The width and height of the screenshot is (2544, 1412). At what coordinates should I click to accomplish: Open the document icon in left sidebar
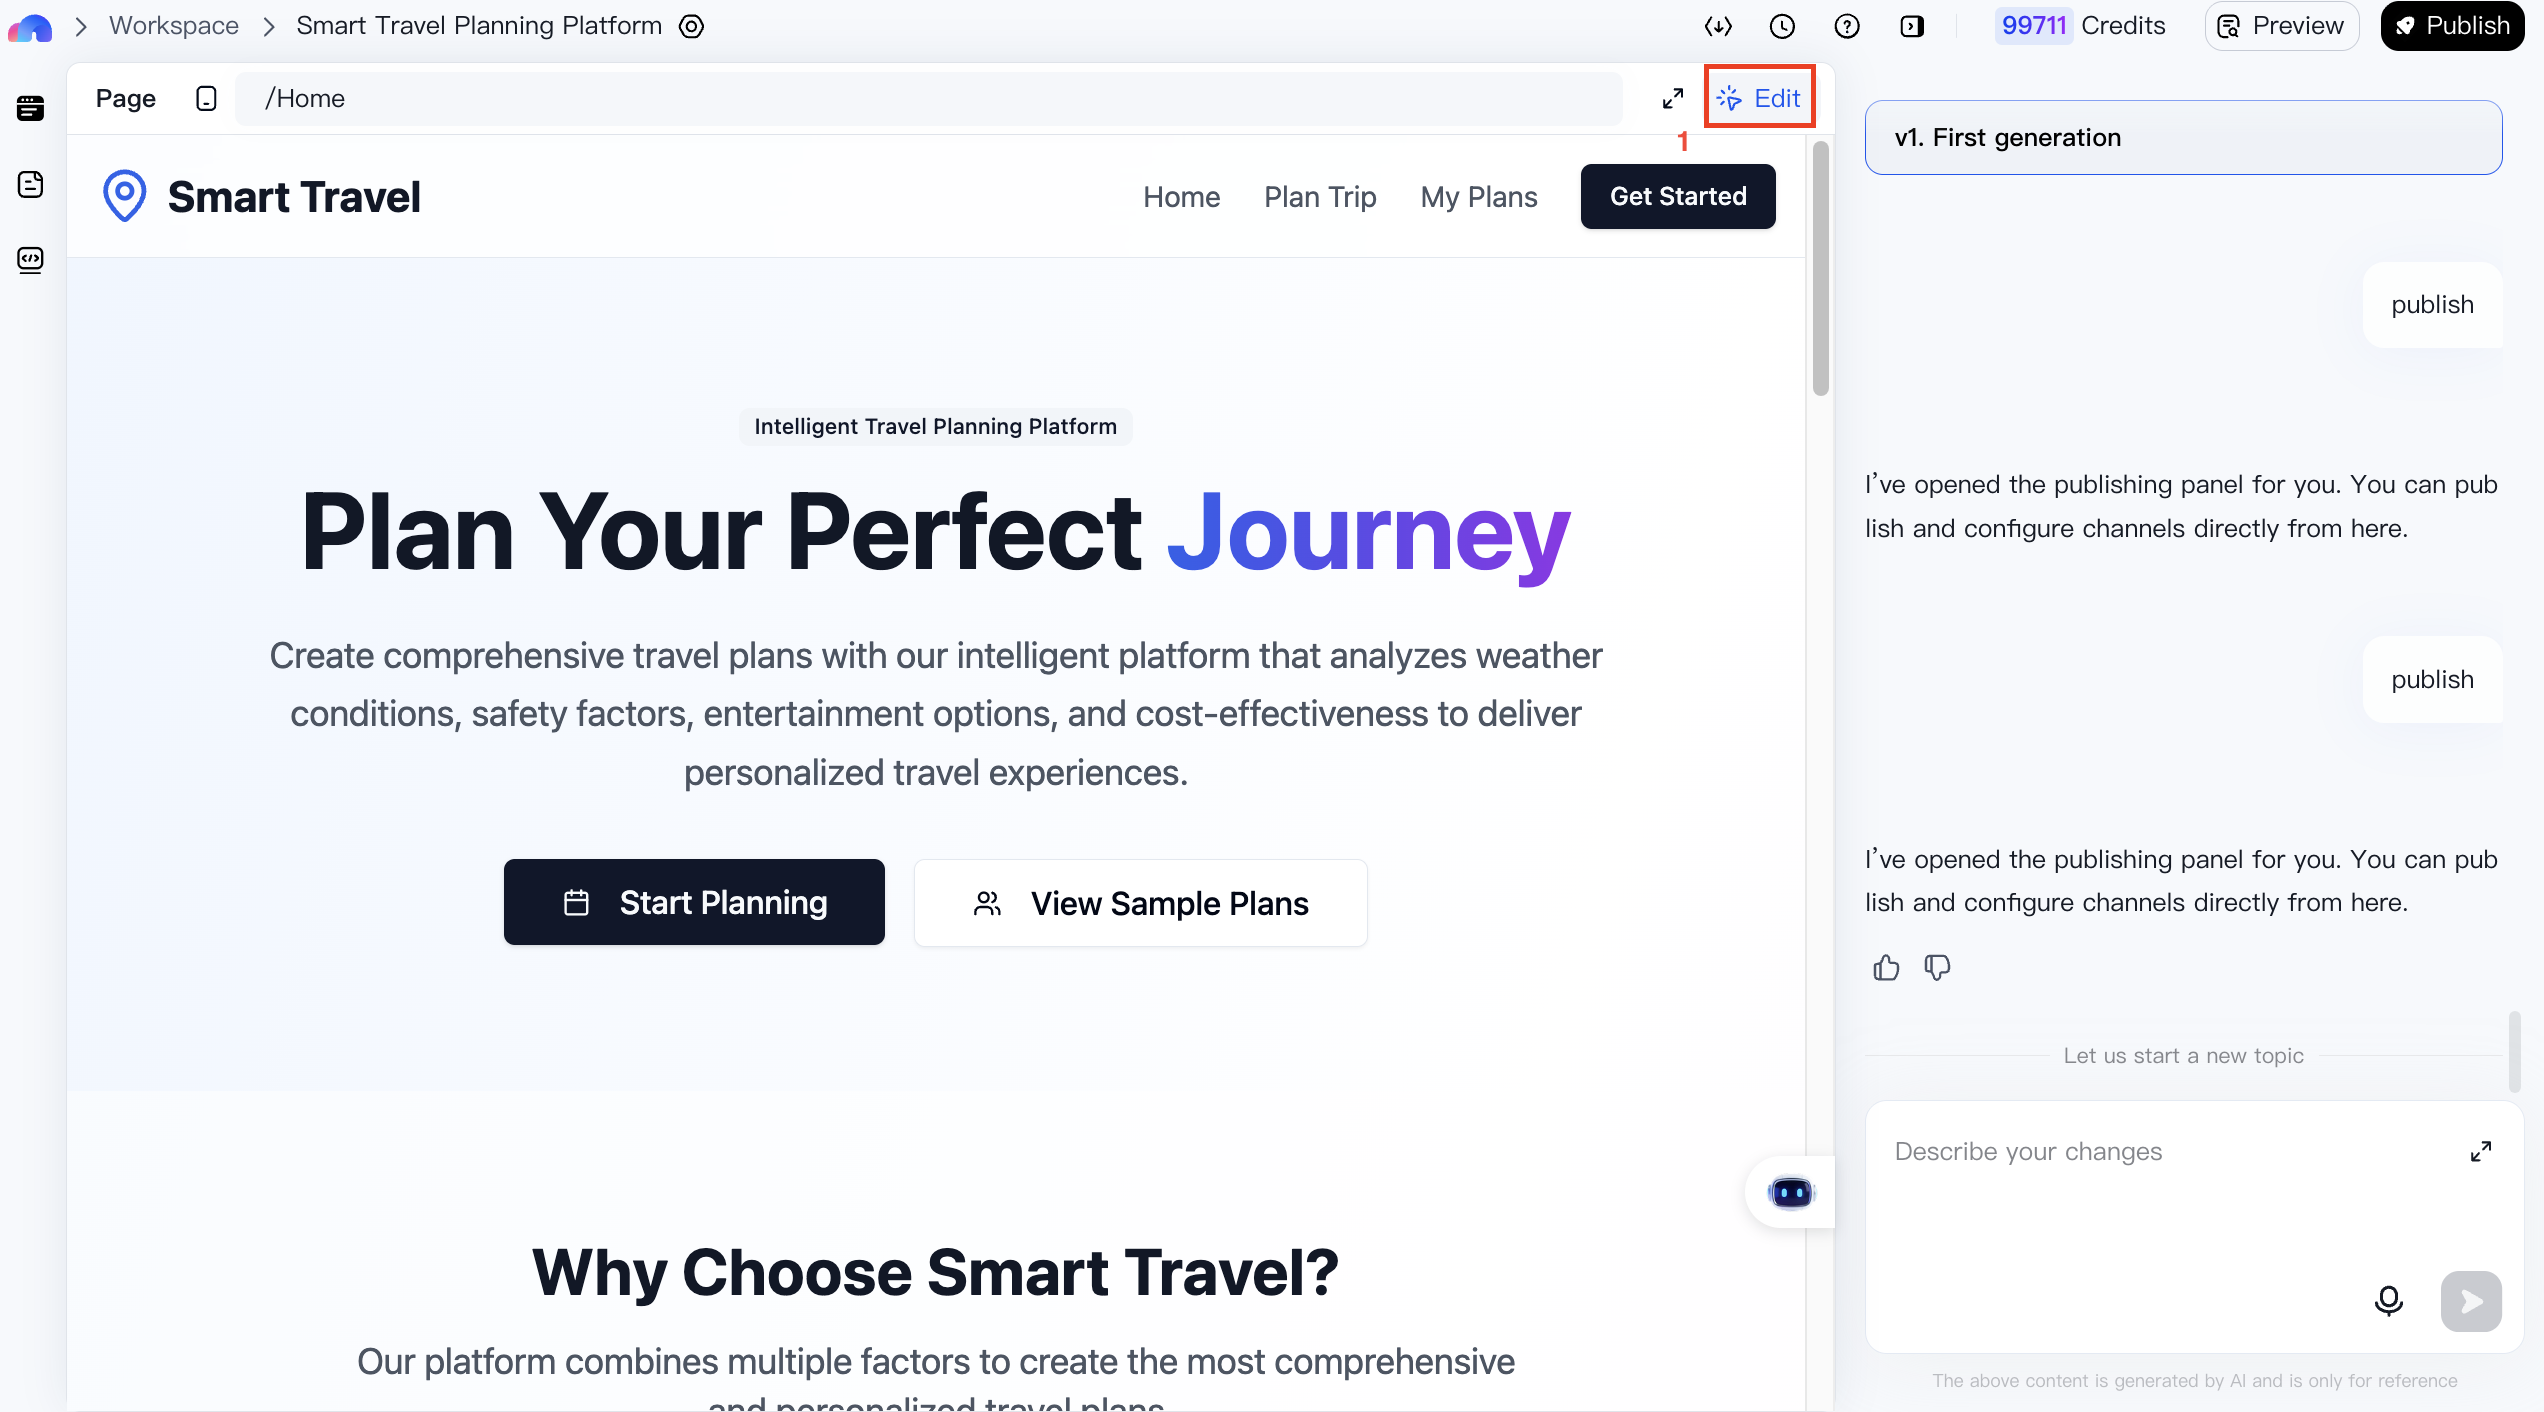30,184
